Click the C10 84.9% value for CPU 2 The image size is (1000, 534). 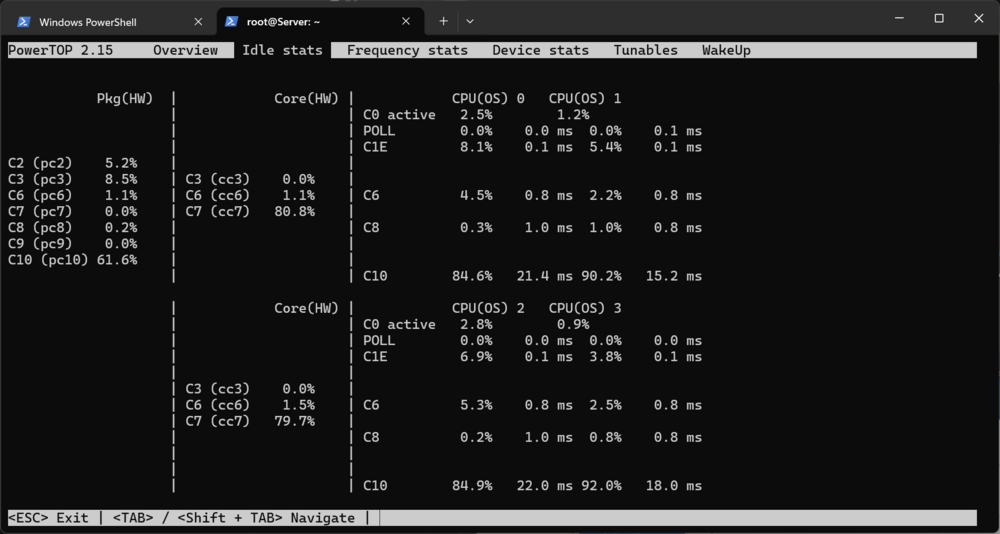[472, 486]
